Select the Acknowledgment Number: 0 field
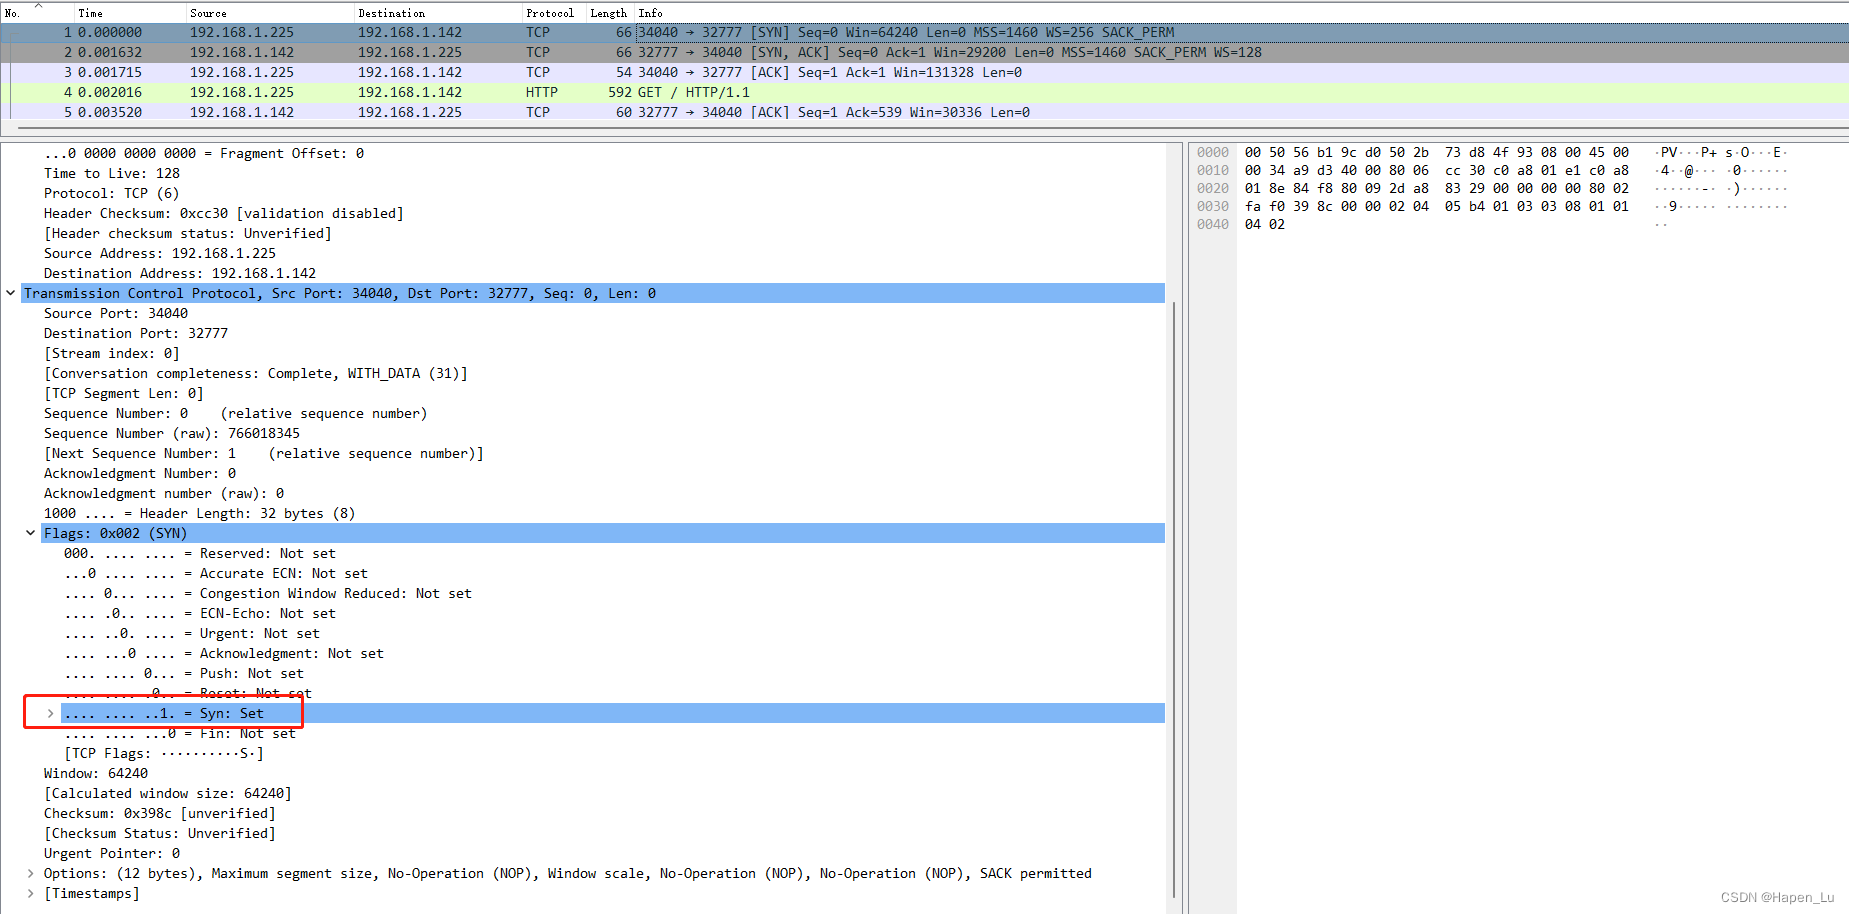The width and height of the screenshot is (1849, 914). pyautogui.click(x=140, y=473)
